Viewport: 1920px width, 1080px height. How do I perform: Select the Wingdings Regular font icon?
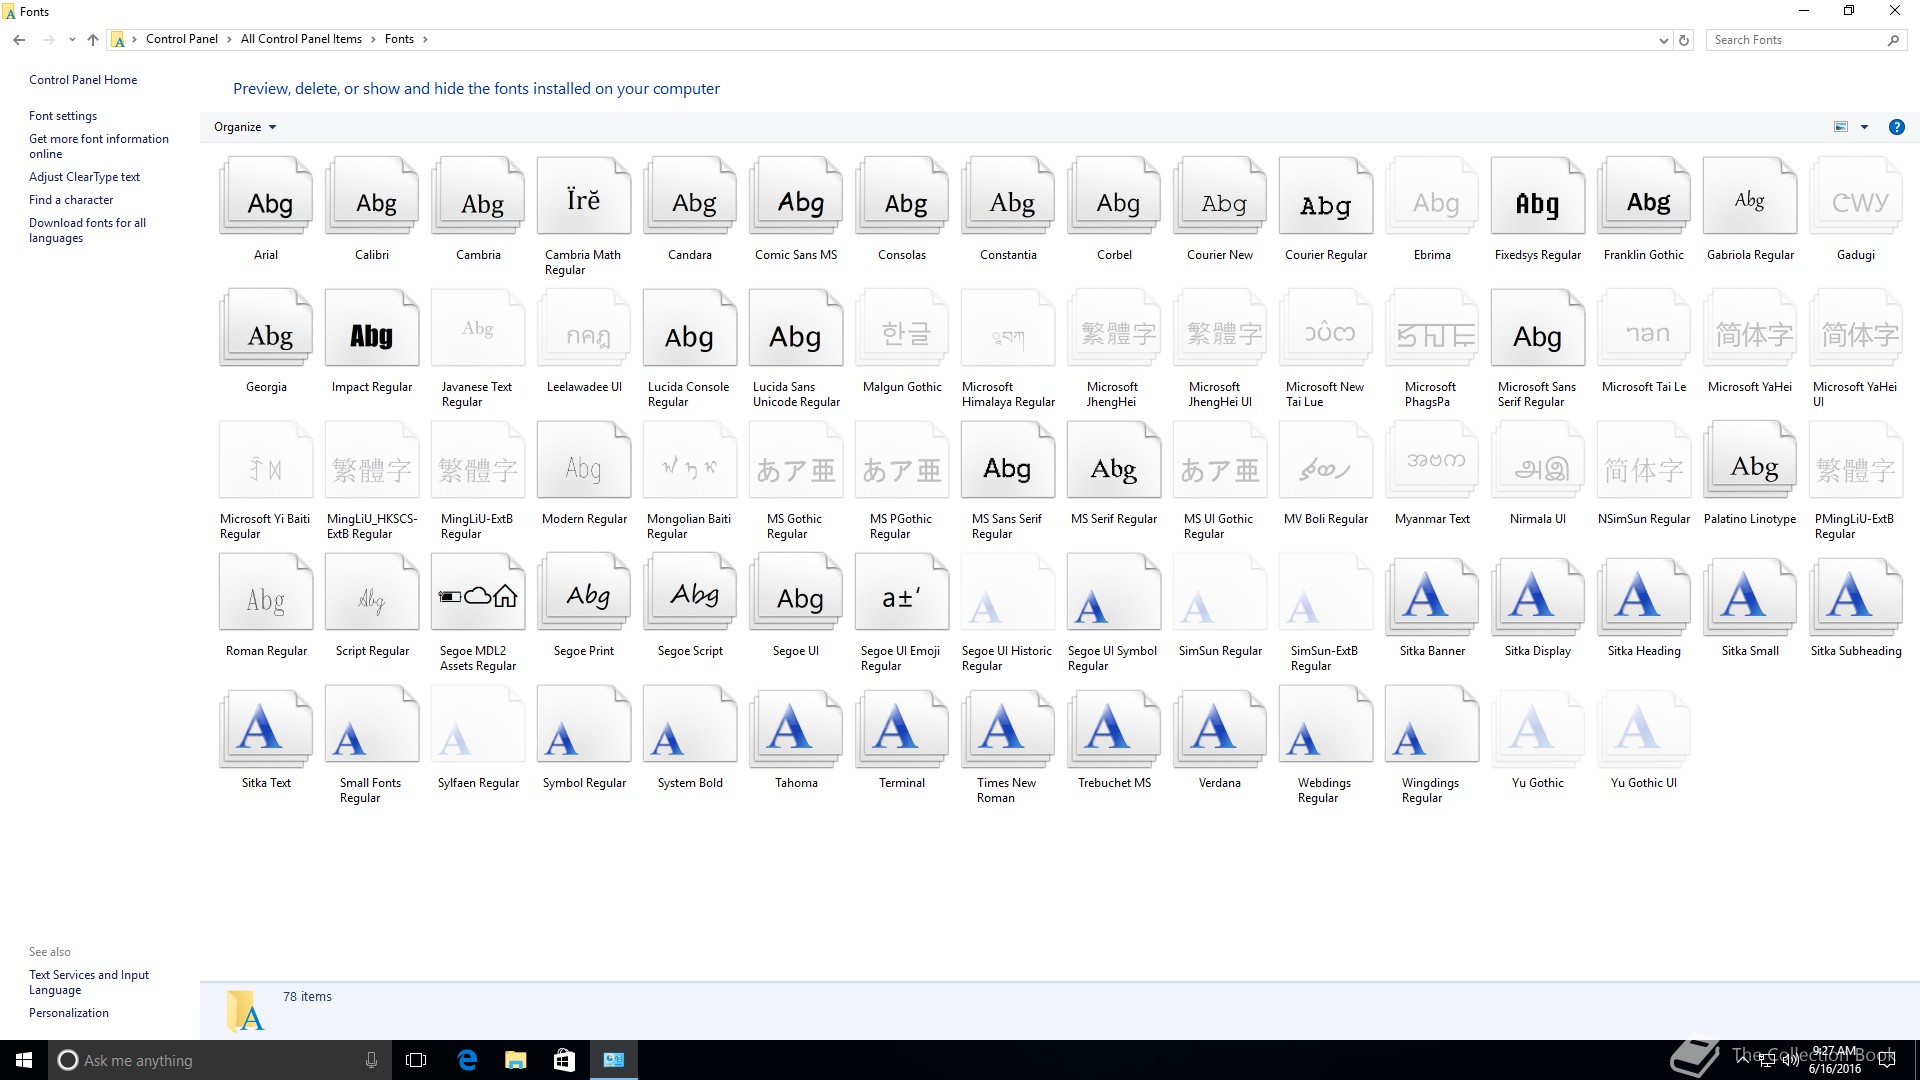(1432, 725)
